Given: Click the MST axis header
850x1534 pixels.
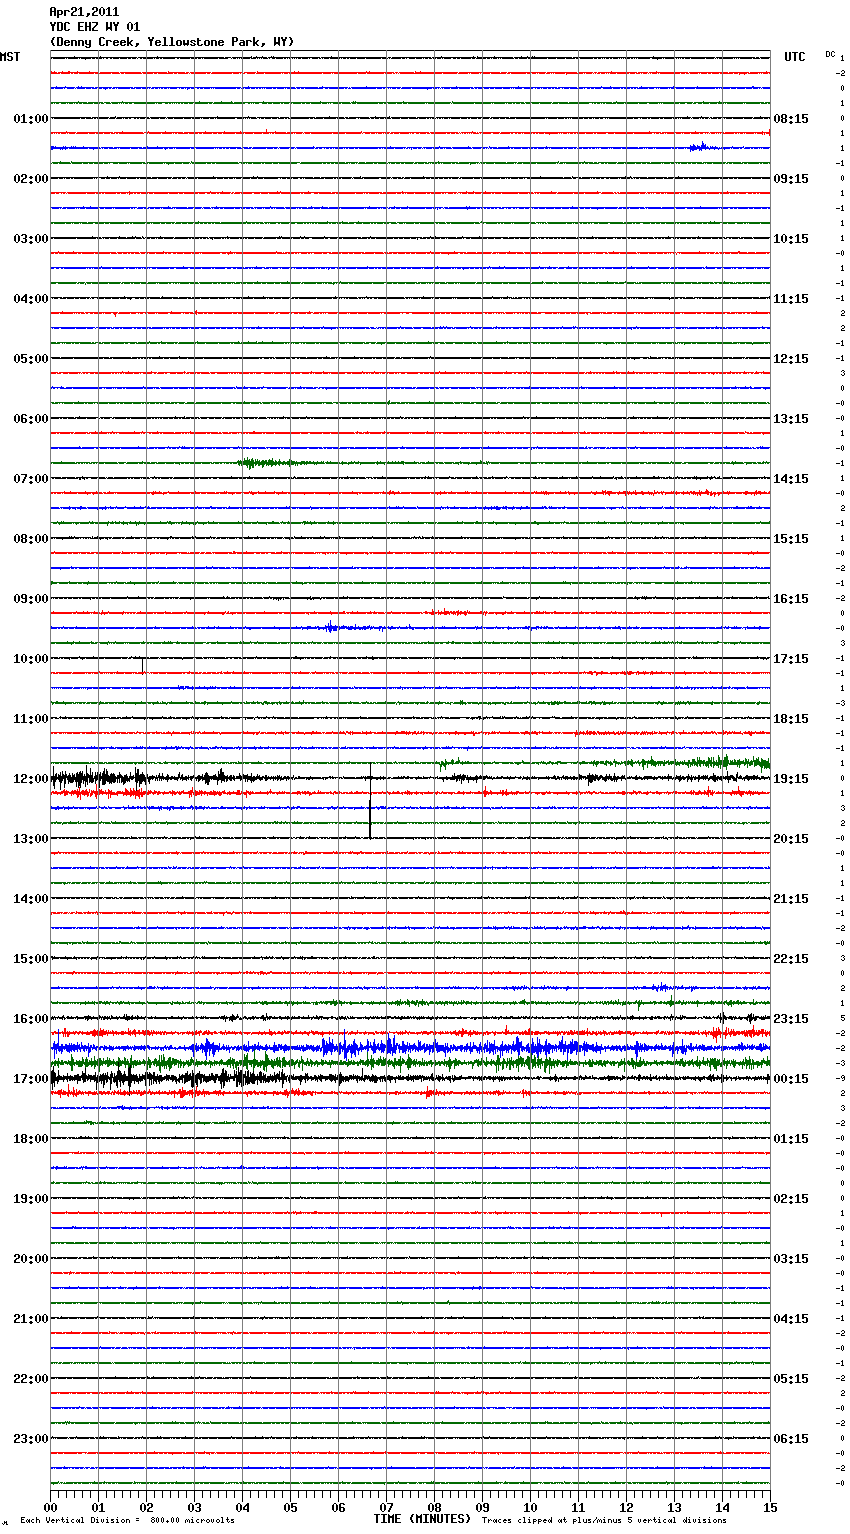Looking at the screenshot, I should tap(10, 57).
